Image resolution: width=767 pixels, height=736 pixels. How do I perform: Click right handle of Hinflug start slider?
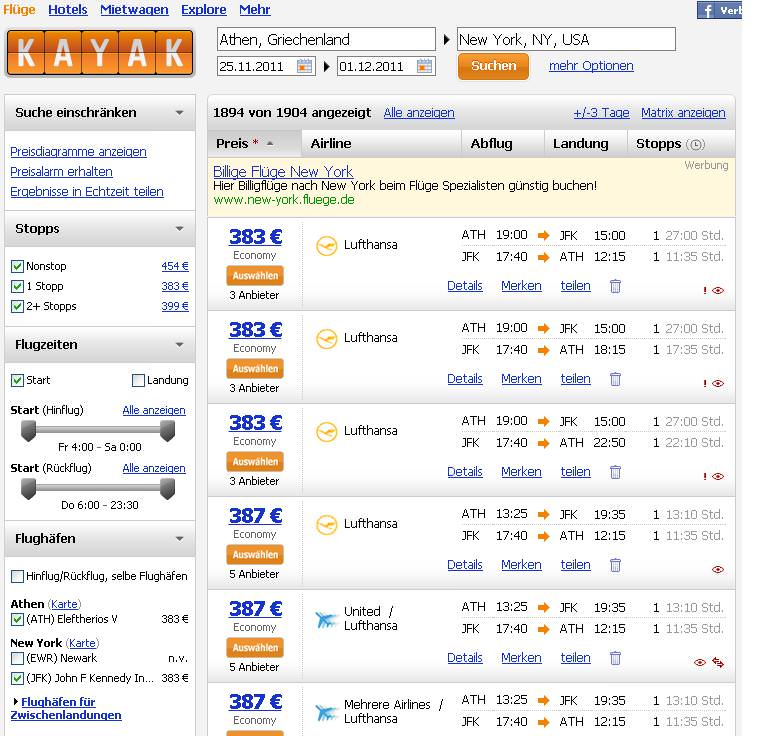click(x=167, y=431)
